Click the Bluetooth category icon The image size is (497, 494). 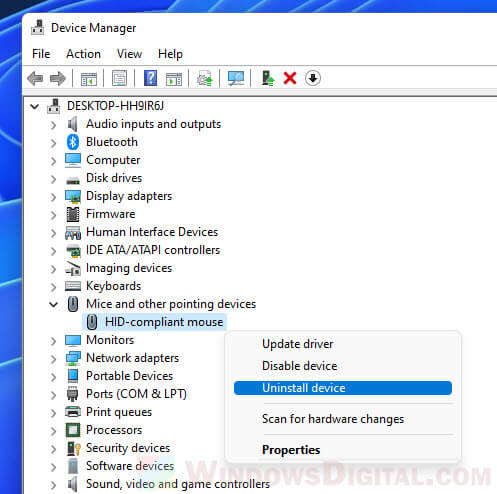(x=73, y=142)
